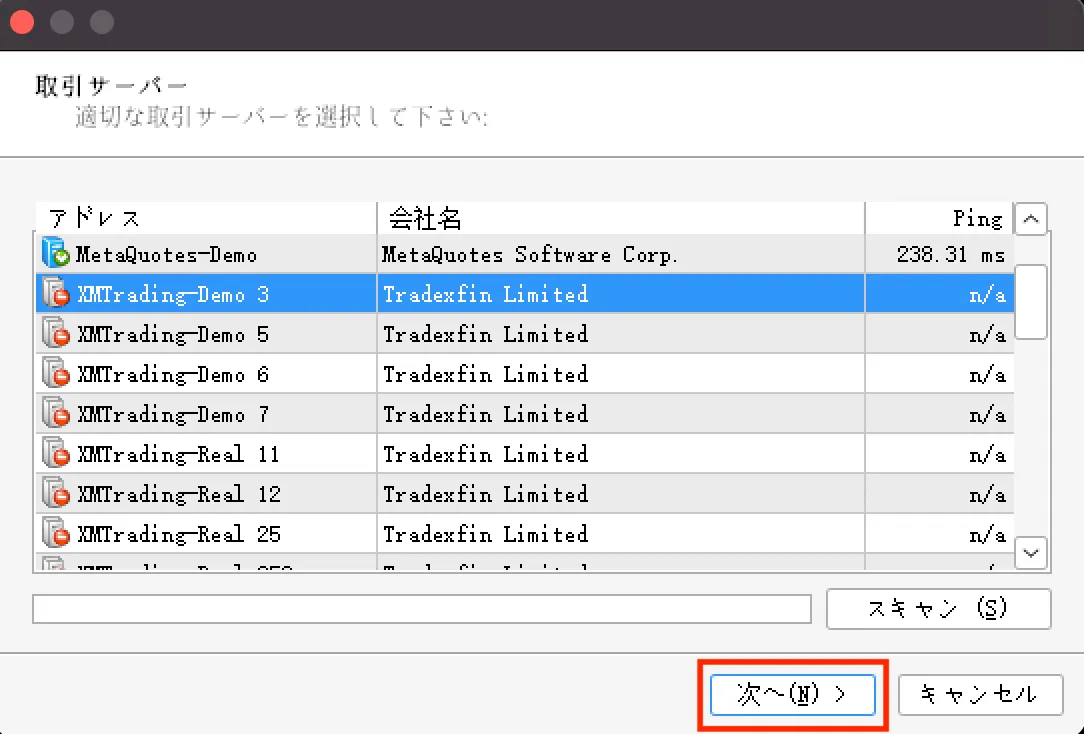Click the scroll down arrow of server list
Screen dimensions: 1084x734
click(1031, 553)
